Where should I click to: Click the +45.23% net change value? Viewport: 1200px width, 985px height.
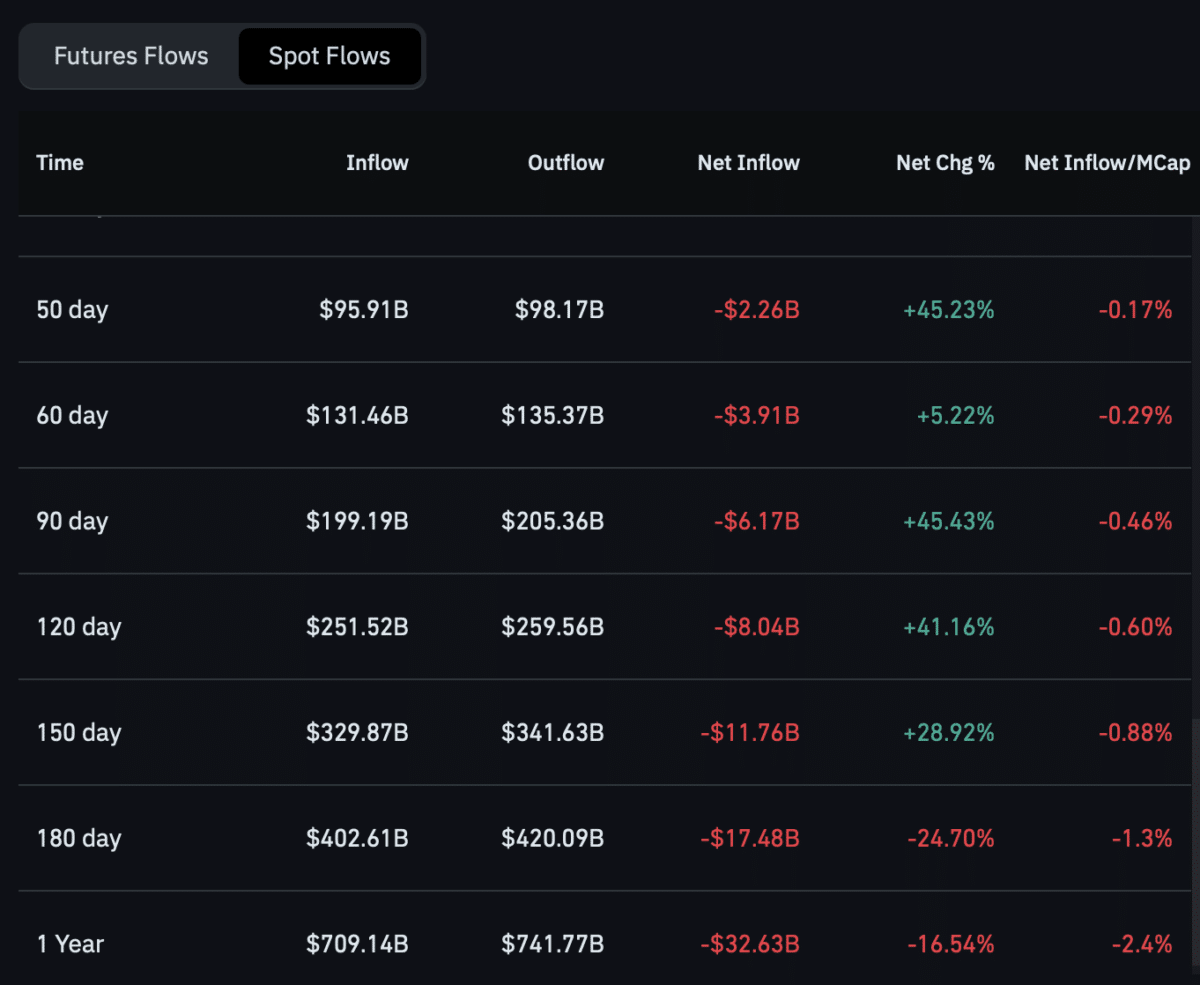pos(948,310)
